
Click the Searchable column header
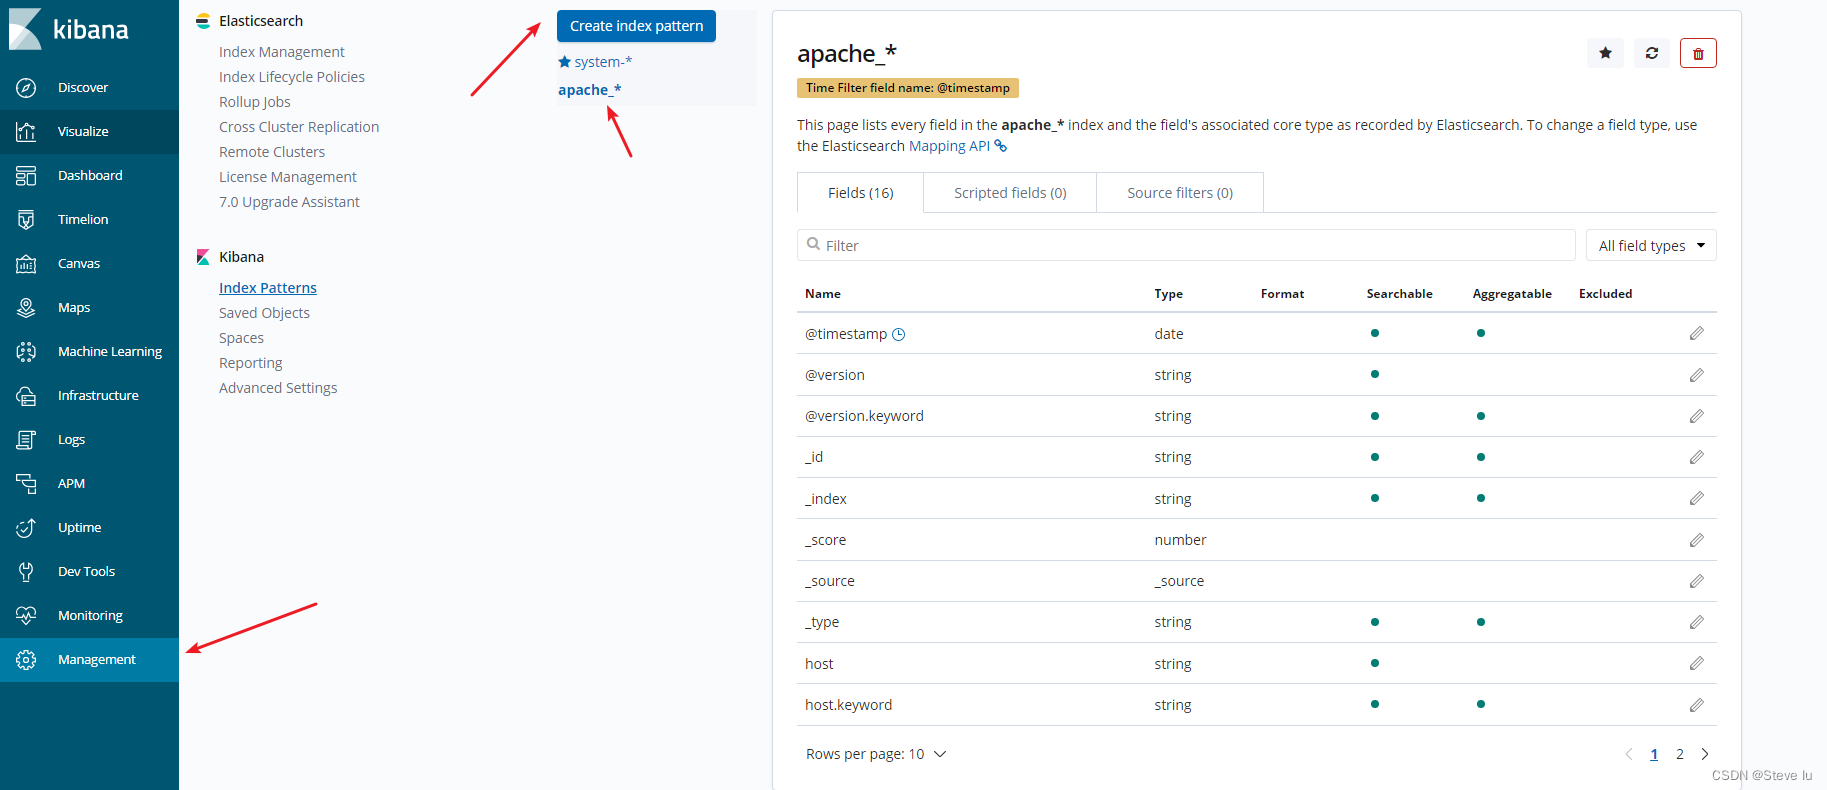pyautogui.click(x=1399, y=294)
